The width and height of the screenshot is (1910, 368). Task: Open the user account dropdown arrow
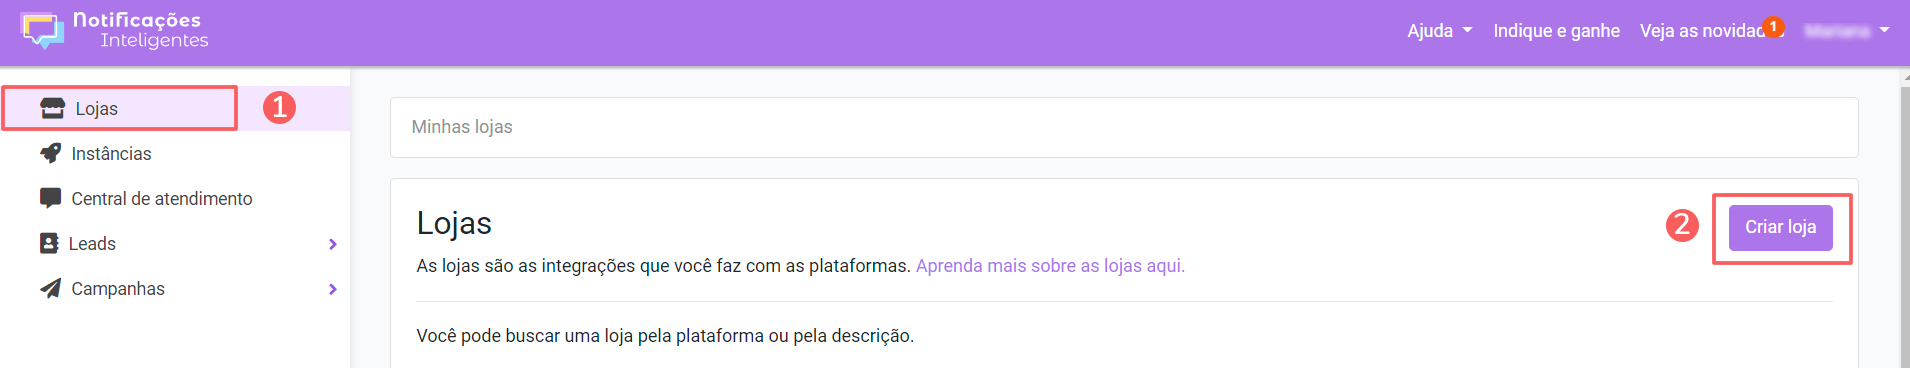pos(1884,30)
